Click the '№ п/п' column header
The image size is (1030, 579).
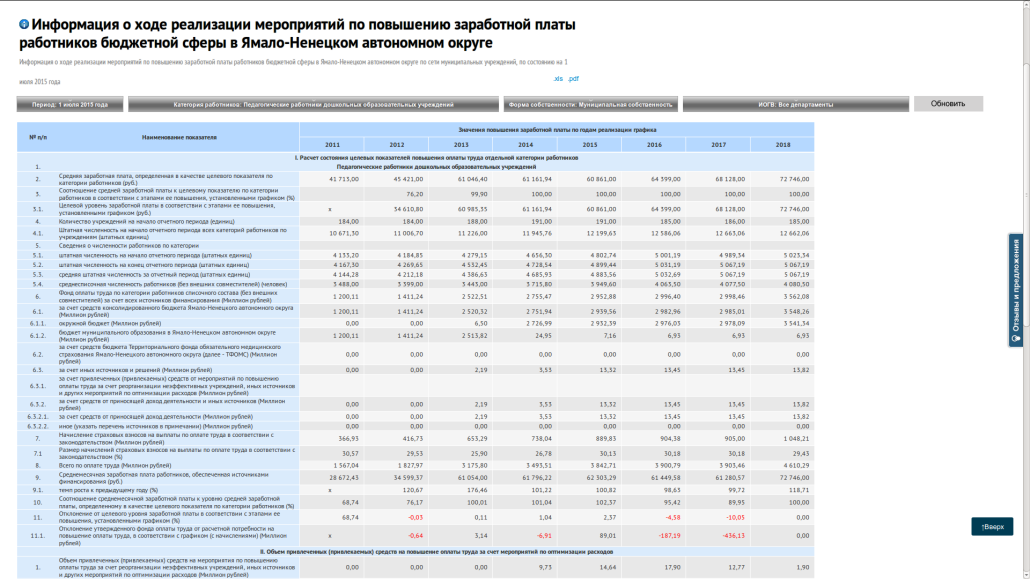pos(38,137)
